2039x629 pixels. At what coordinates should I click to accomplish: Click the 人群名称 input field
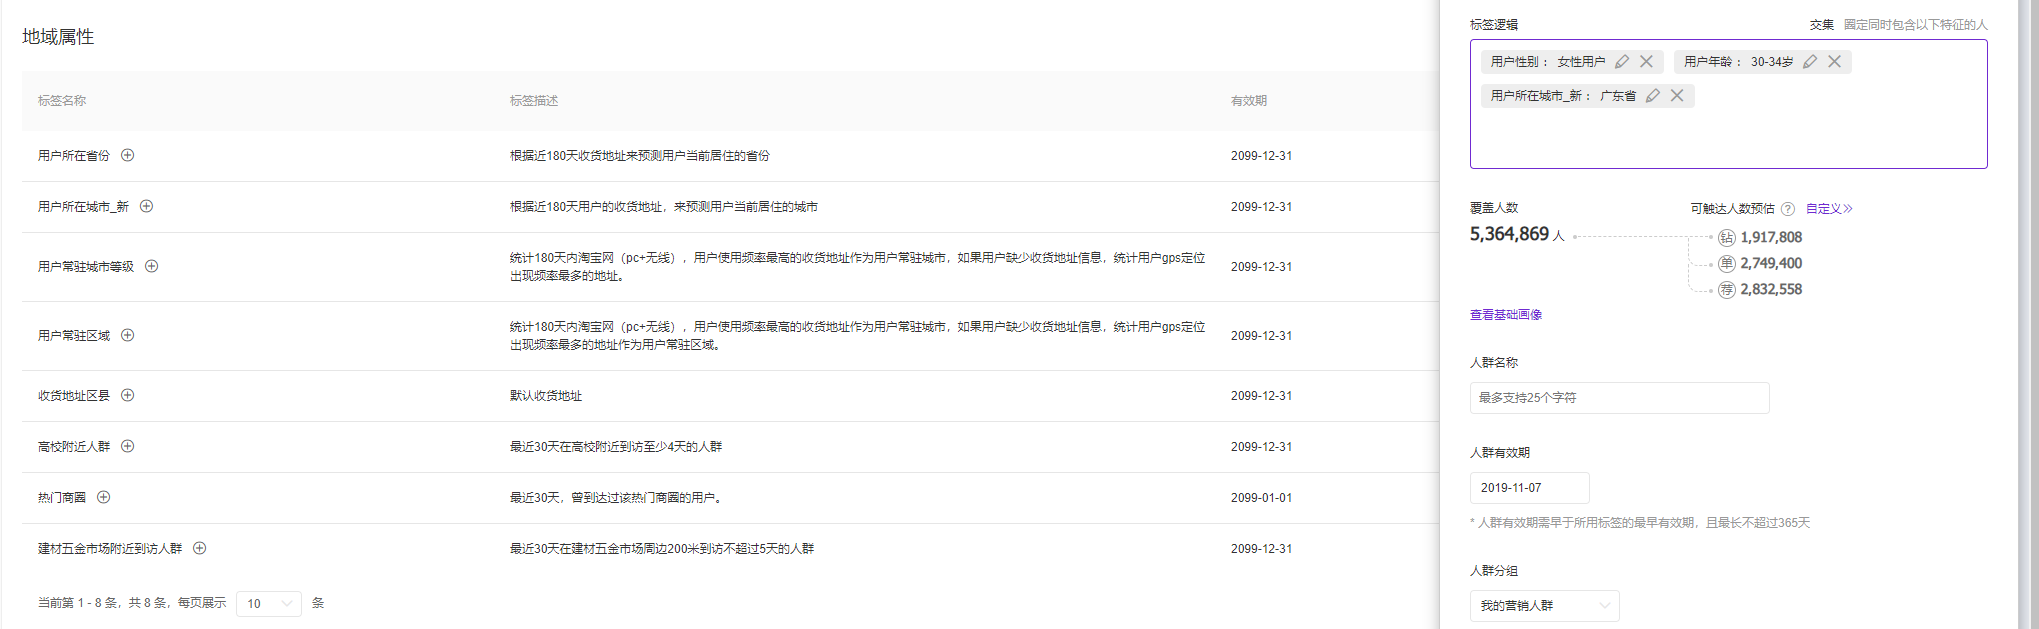tap(1619, 398)
